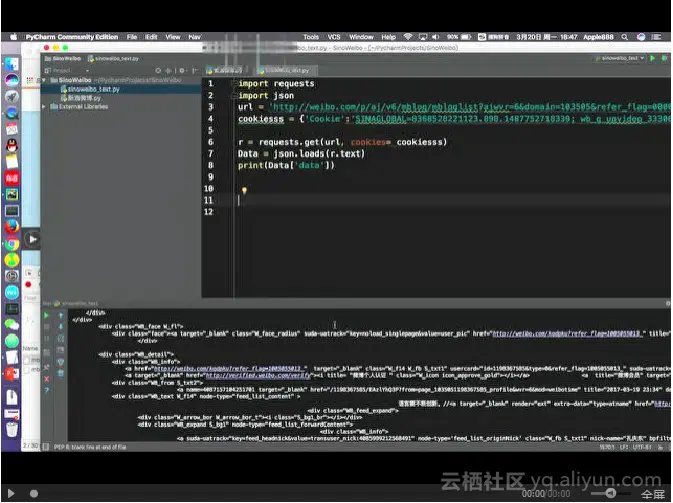
Task: Click the 全屏 fullscreen button
Action: 653,494
